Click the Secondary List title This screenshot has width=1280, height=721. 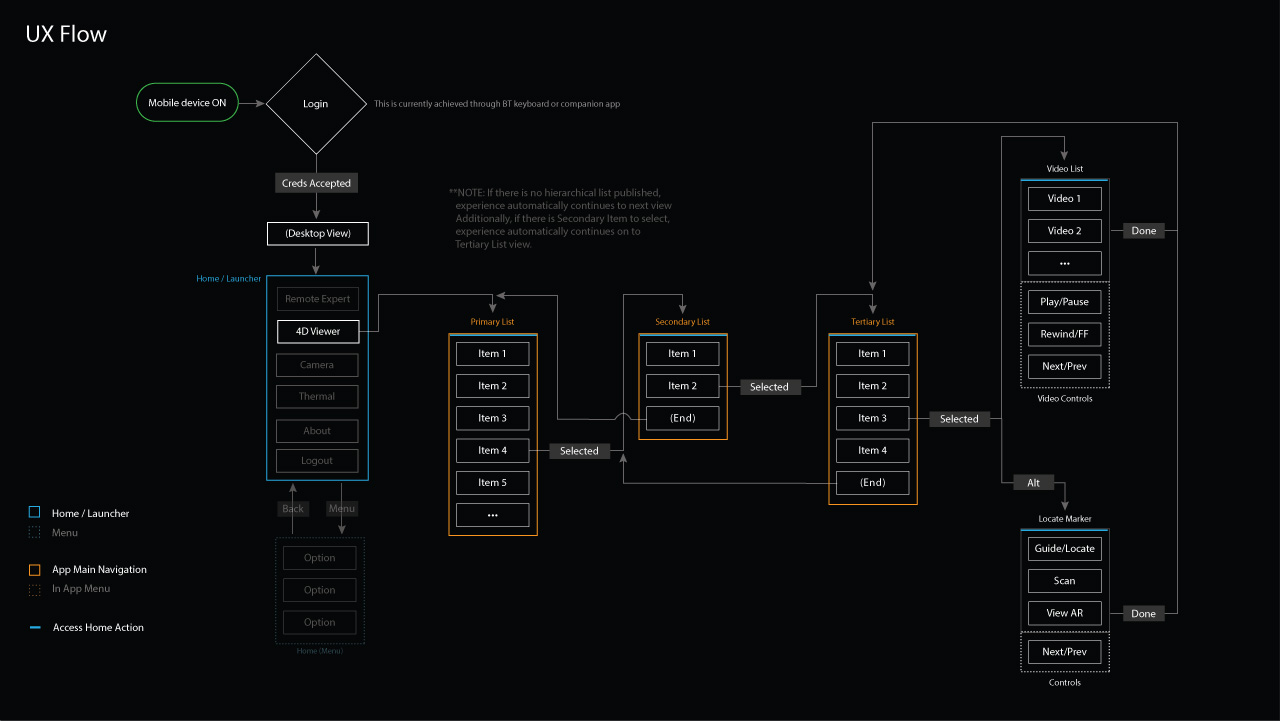click(x=683, y=322)
